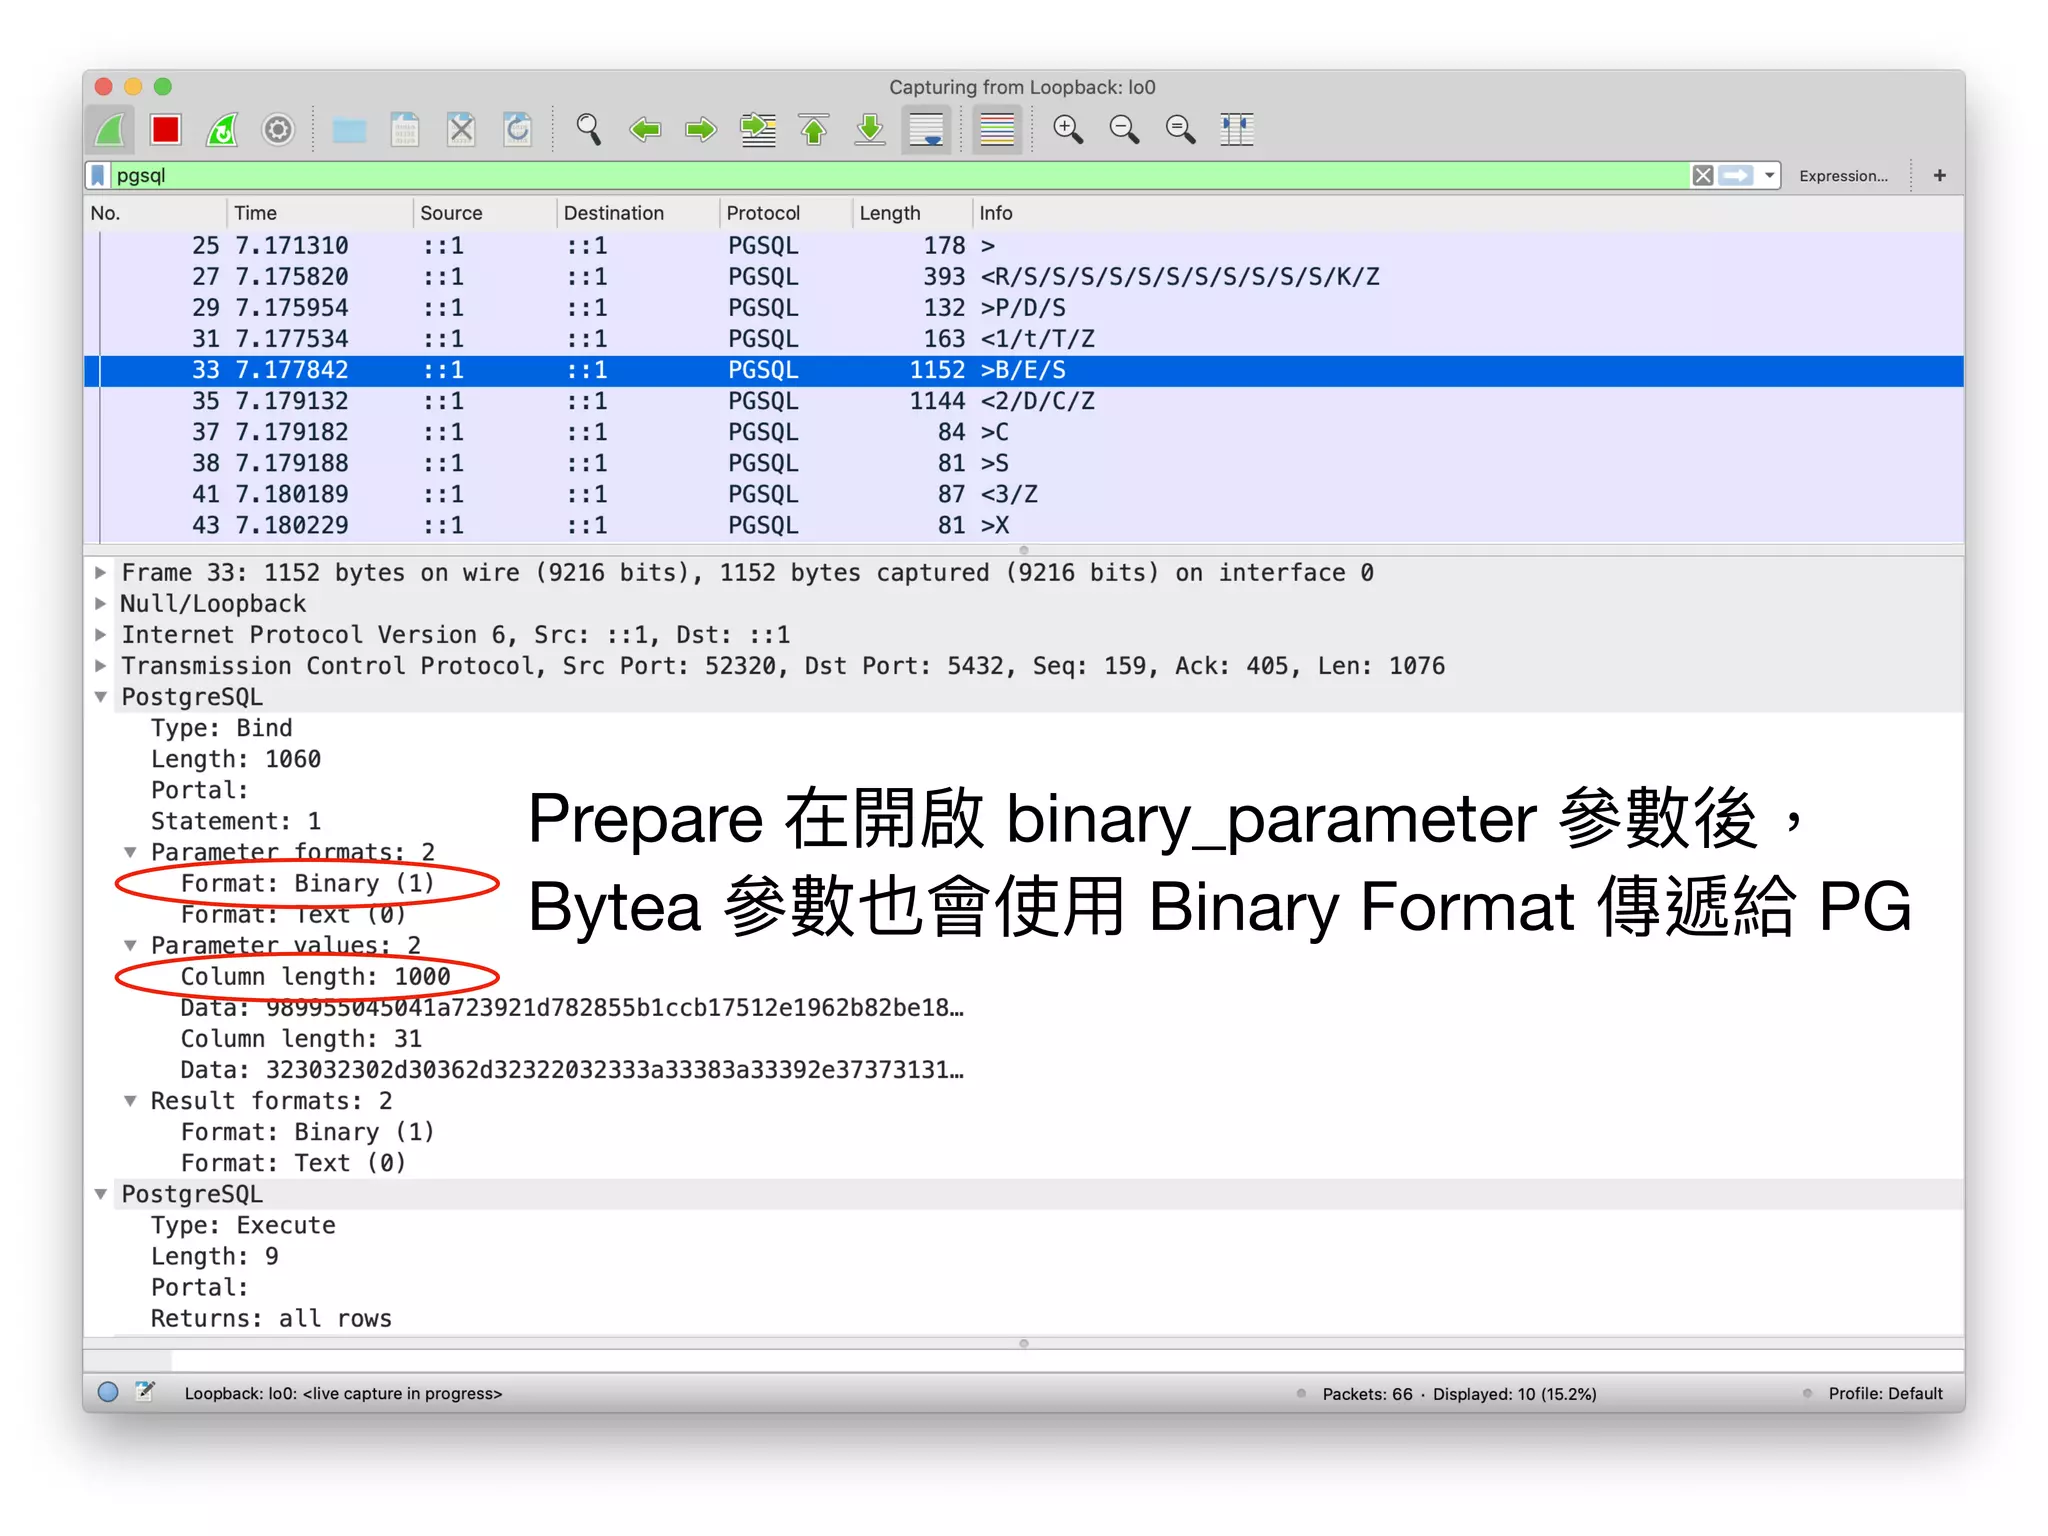This screenshot has width=2048, height=1536.
Task: Select the Column length: 31 field
Action: (301, 1039)
